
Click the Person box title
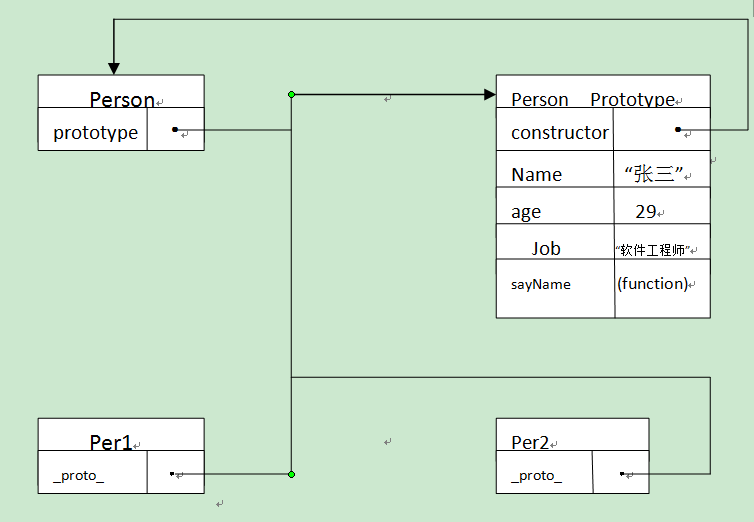pos(122,100)
